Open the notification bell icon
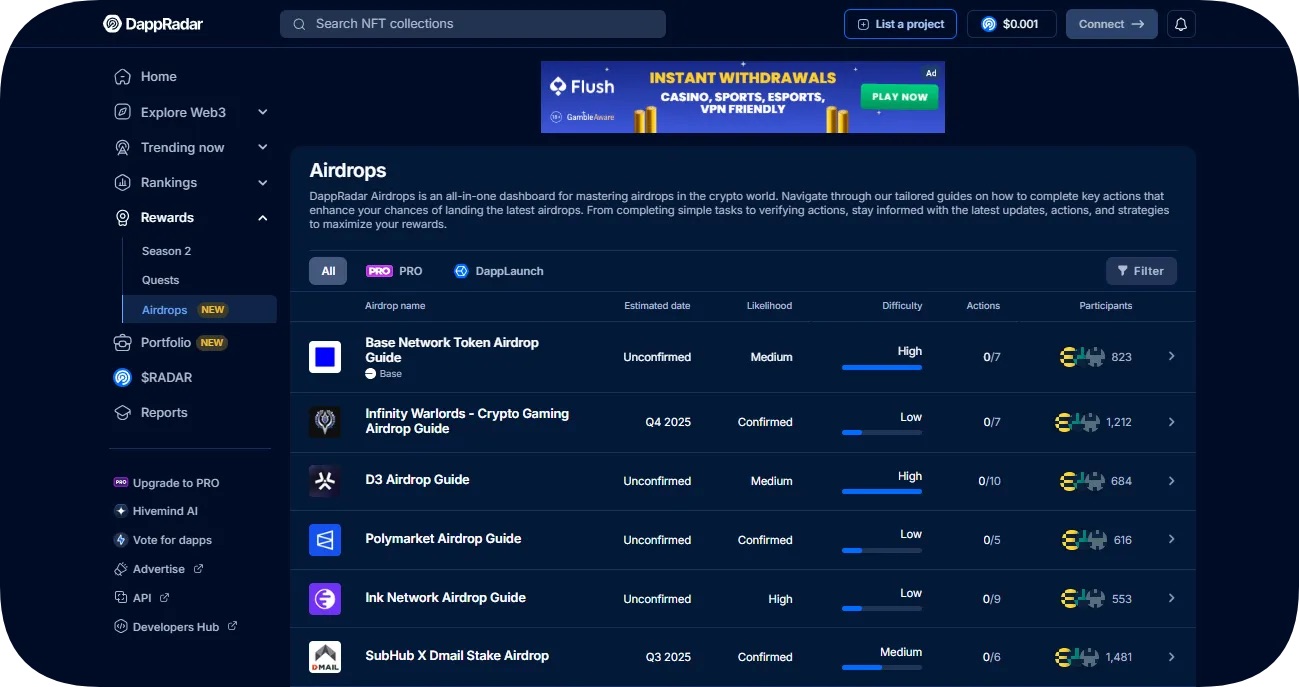Viewport: 1299px width, 687px height. tap(1181, 23)
